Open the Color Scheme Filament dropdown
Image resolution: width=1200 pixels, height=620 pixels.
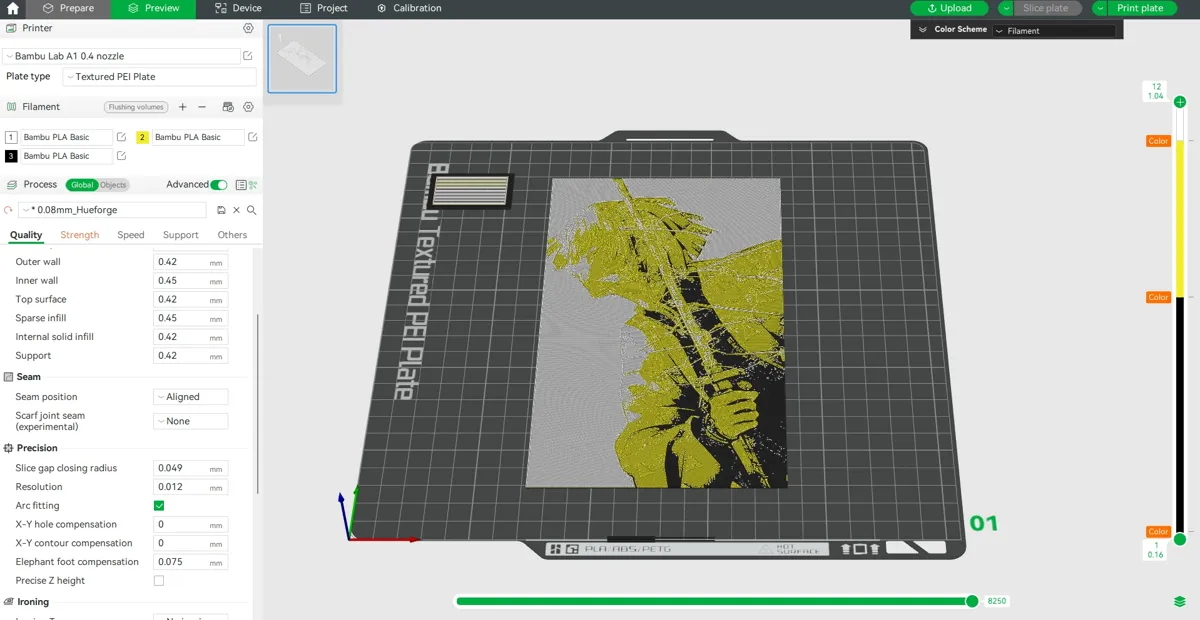[1053, 31]
